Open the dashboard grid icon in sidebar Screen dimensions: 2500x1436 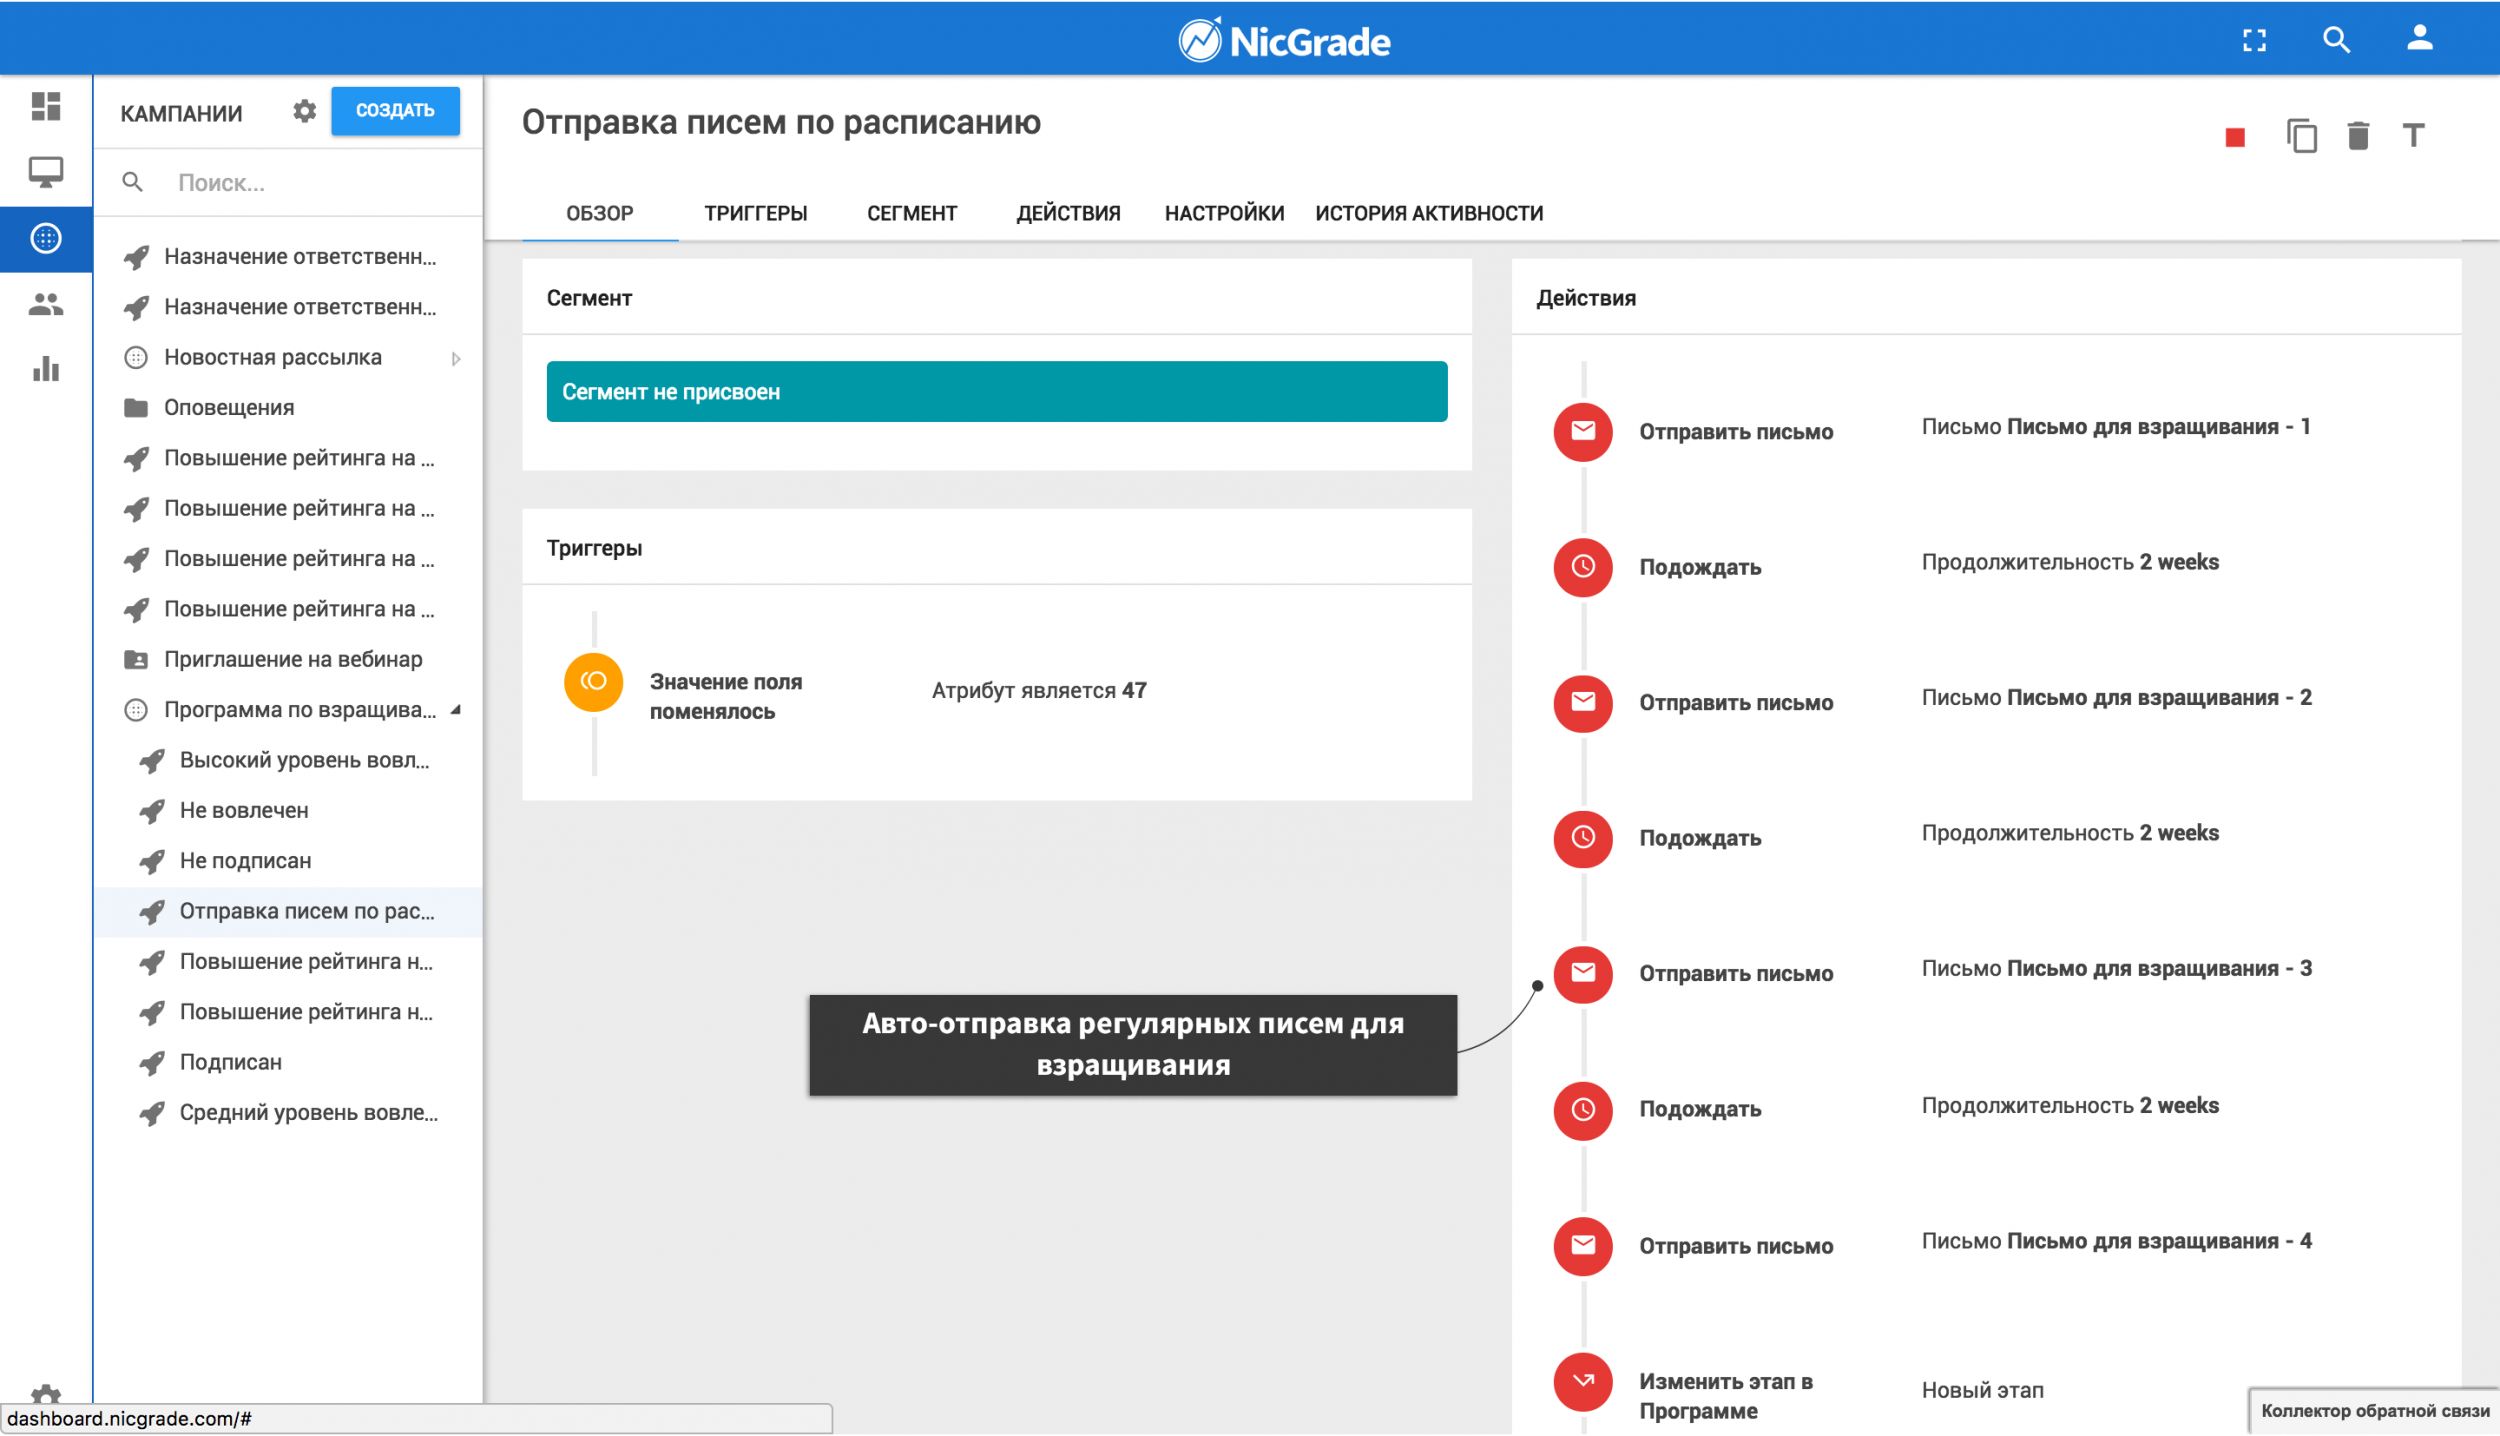click(x=46, y=106)
